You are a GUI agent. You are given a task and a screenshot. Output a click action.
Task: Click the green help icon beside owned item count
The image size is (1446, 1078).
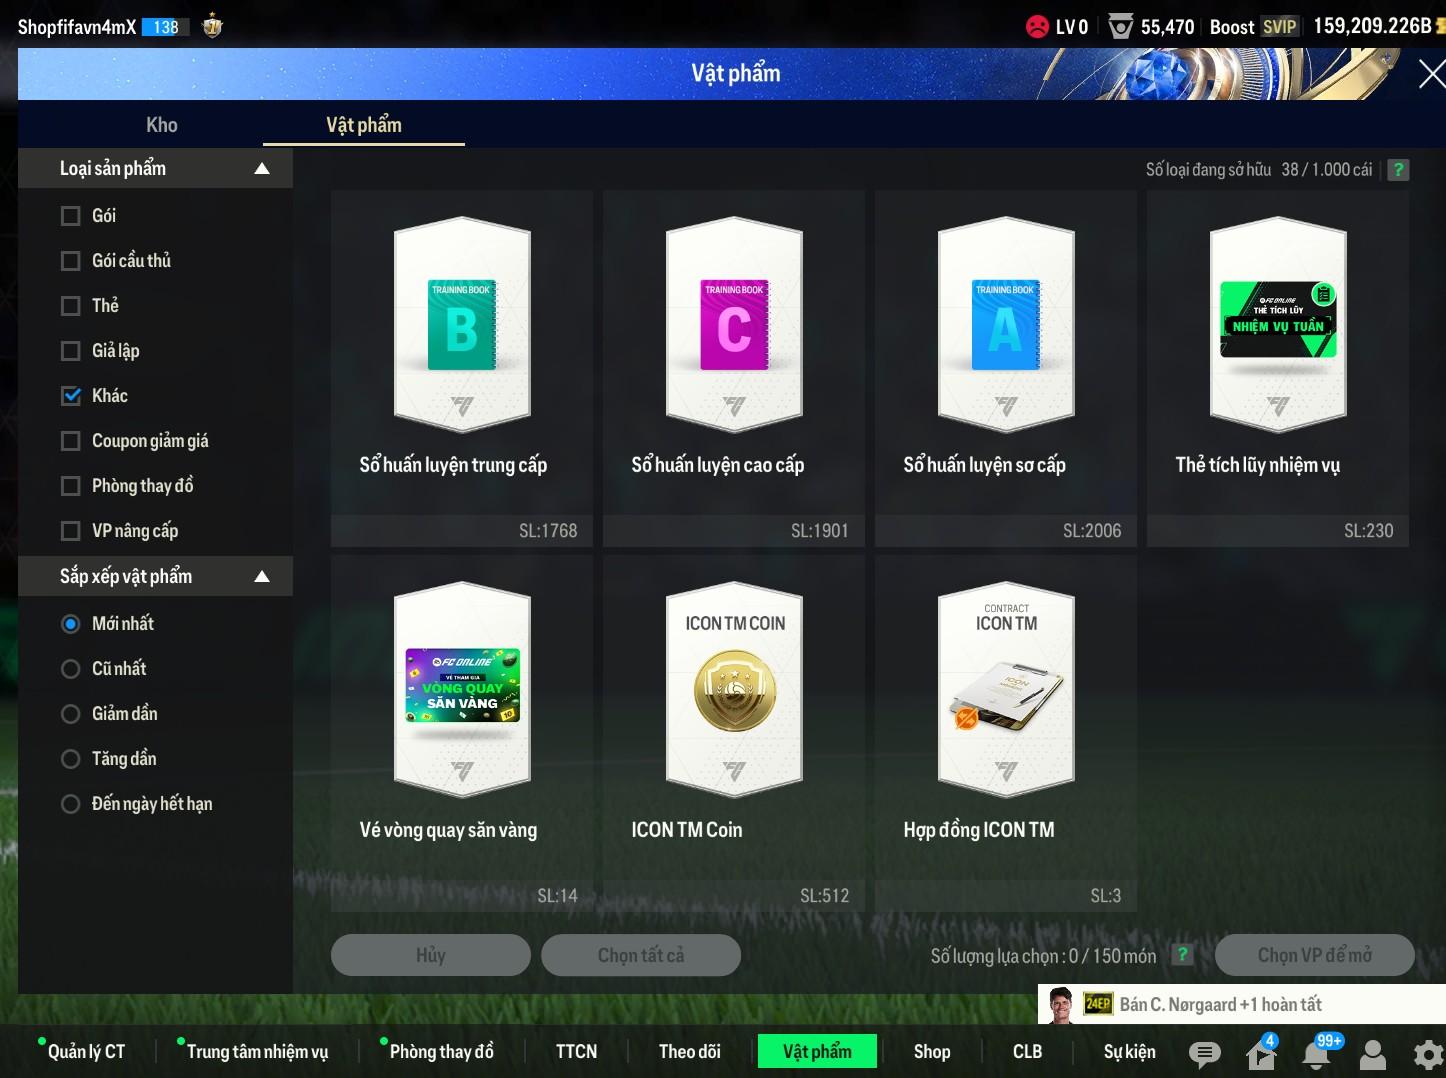1398,170
